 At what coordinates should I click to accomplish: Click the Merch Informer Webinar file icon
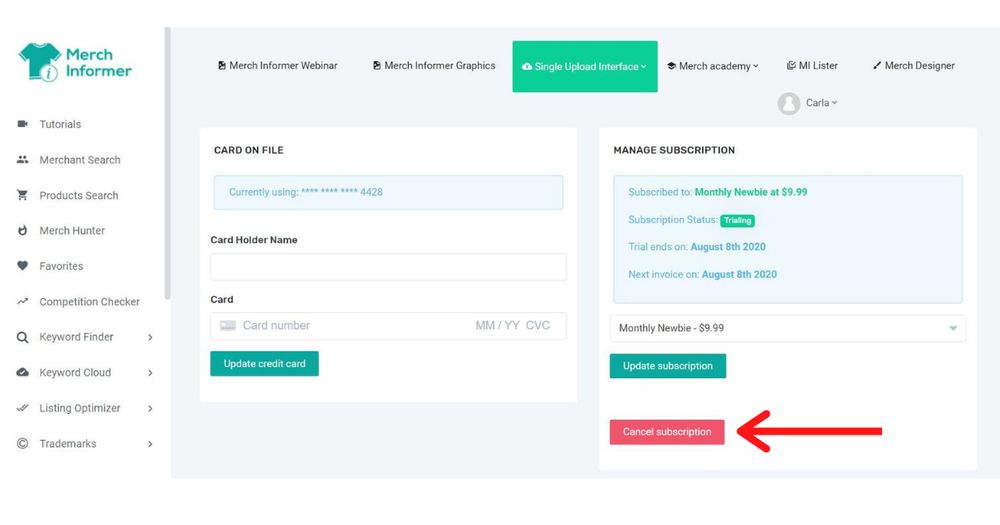click(x=222, y=65)
